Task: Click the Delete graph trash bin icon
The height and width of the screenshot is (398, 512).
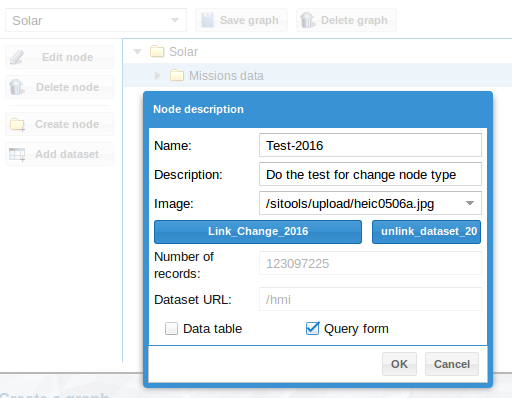Action: point(307,20)
